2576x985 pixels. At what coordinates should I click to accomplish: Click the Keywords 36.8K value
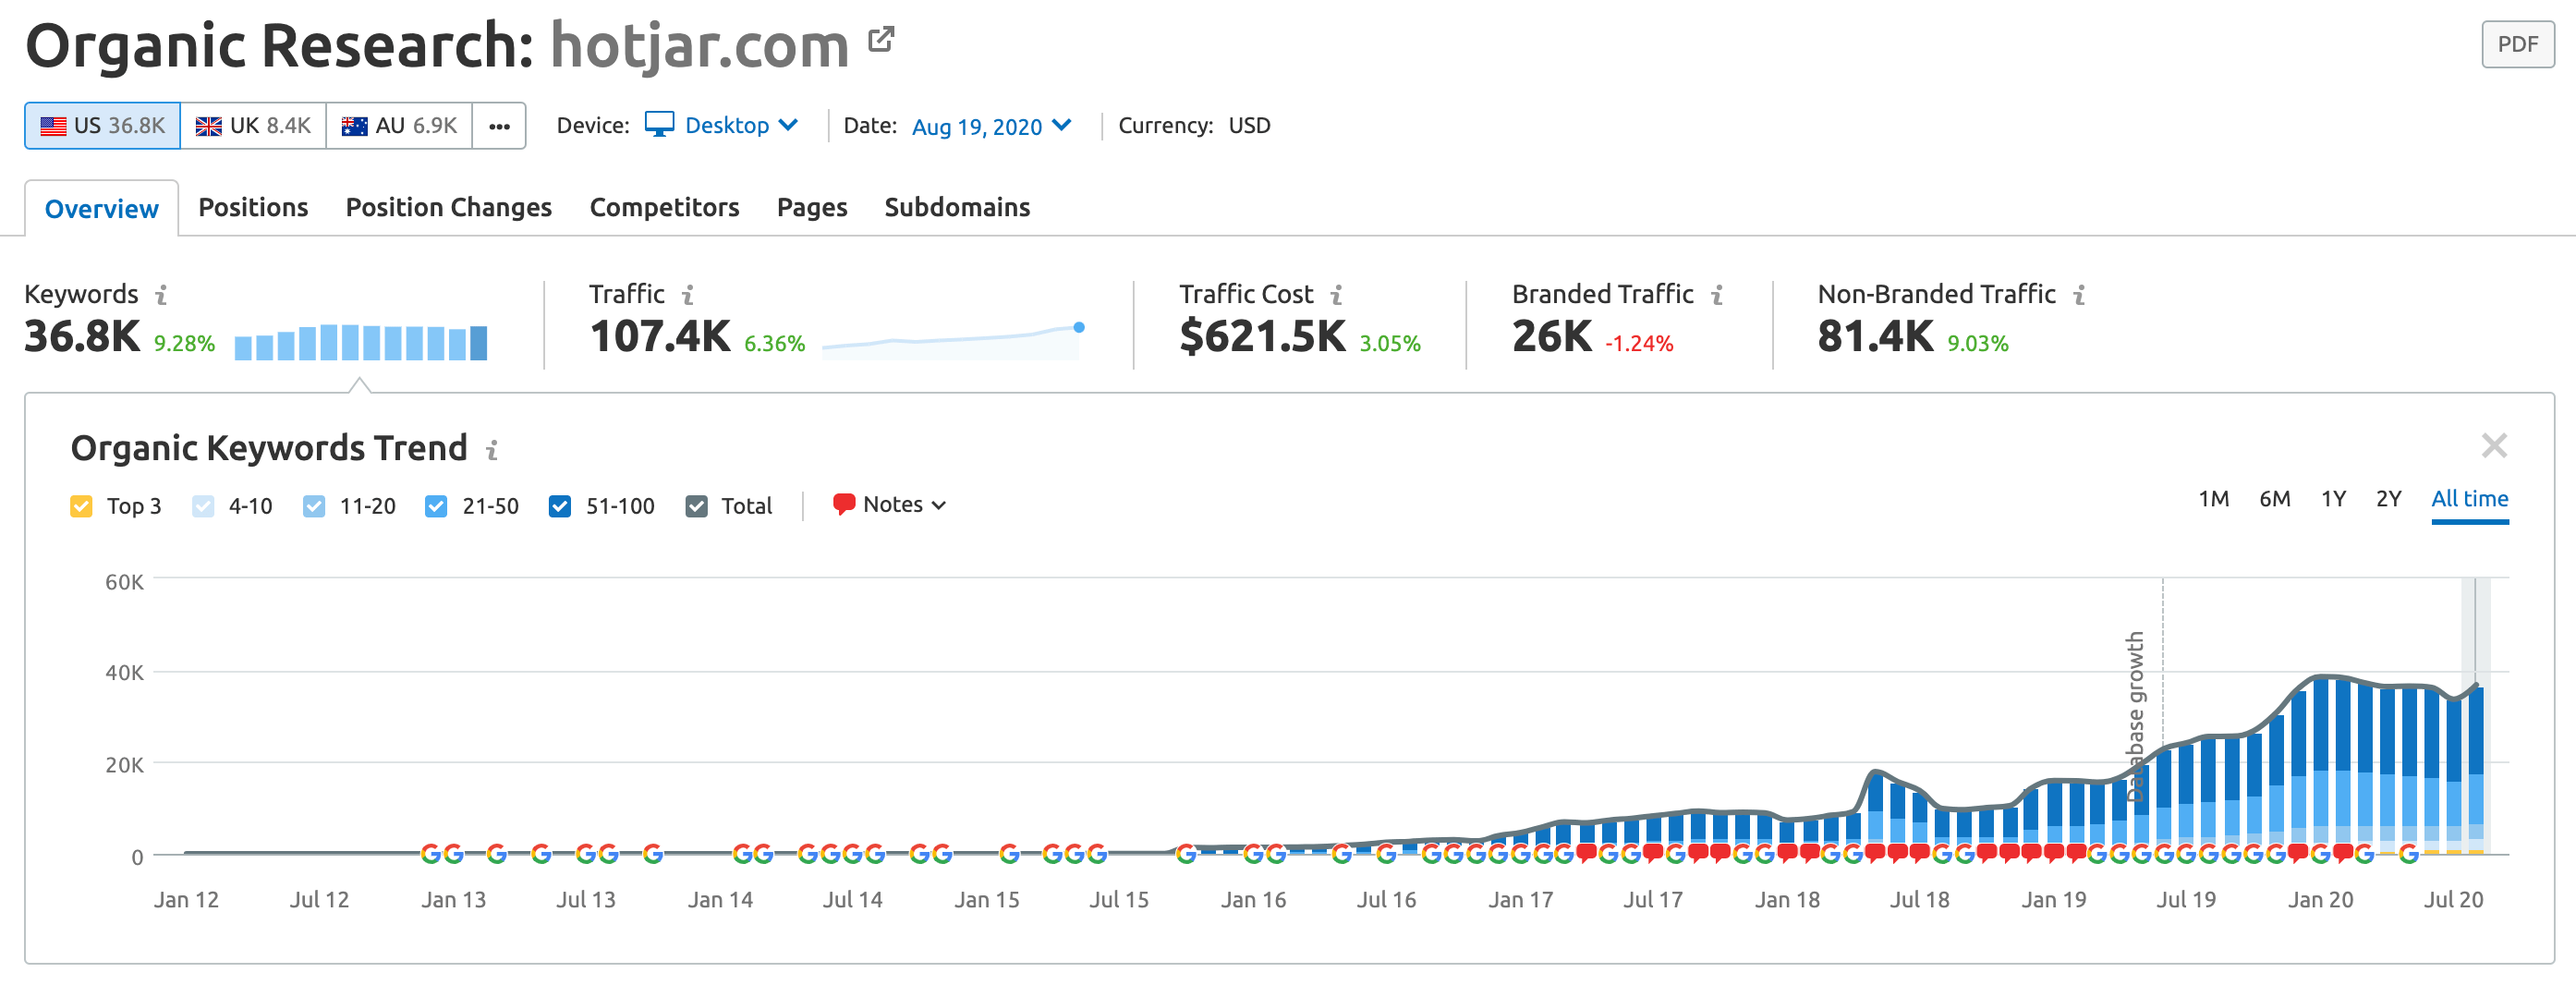point(82,337)
